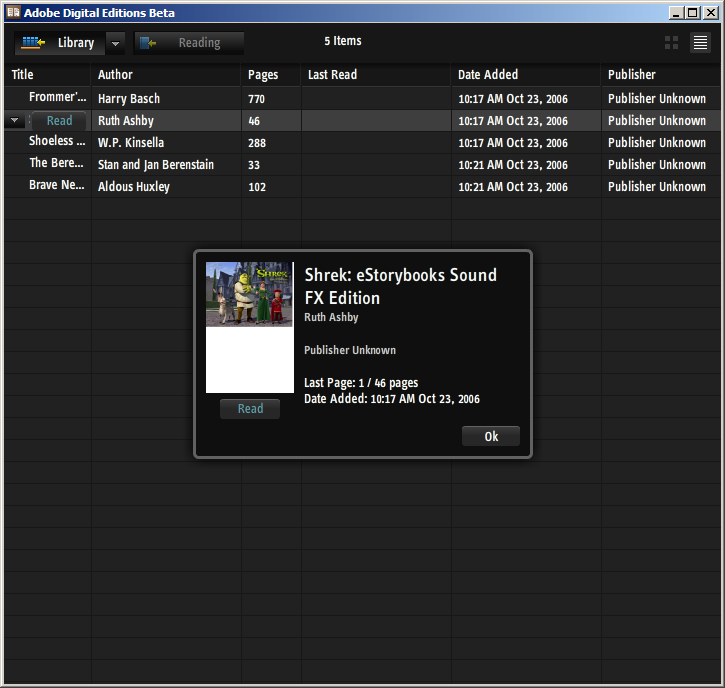Screen dimensions: 725x688
Task: Select The Bere... title entry
Action: (x=56, y=163)
